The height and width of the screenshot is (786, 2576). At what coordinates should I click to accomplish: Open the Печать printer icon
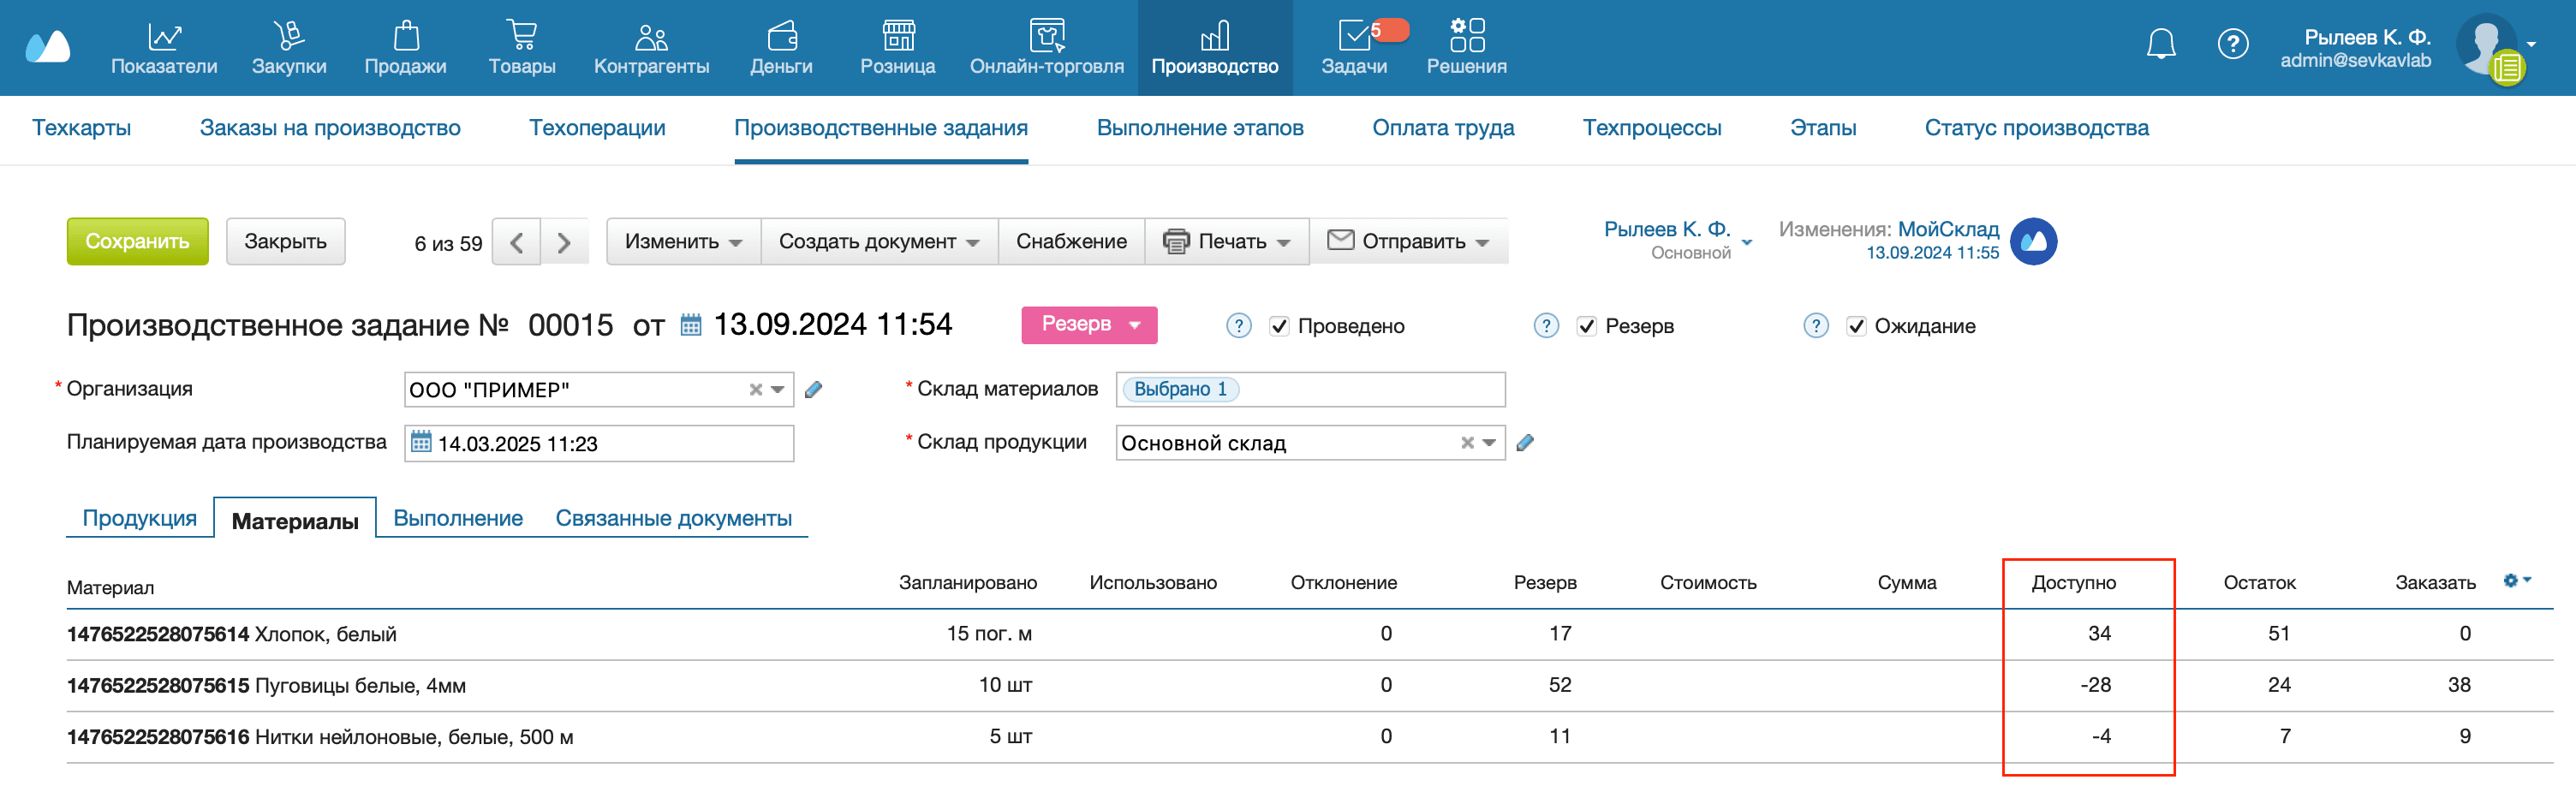pyautogui.click(x=1178, y=241)
